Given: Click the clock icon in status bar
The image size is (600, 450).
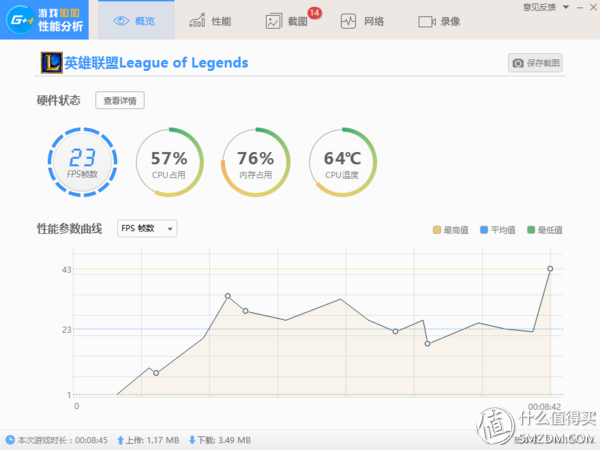Looking at the screenshot, I should [10, 440].
